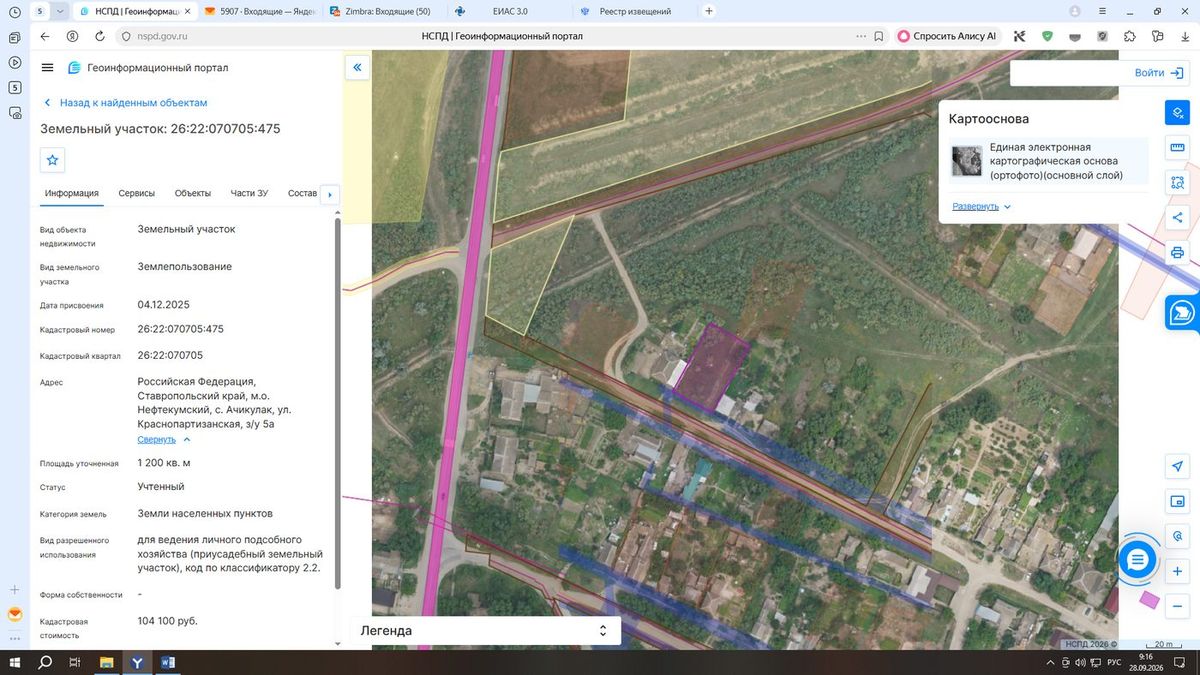Open the browser tab list dropdown
This screenshot has width=1200, height=675.
tap(60, 11)
